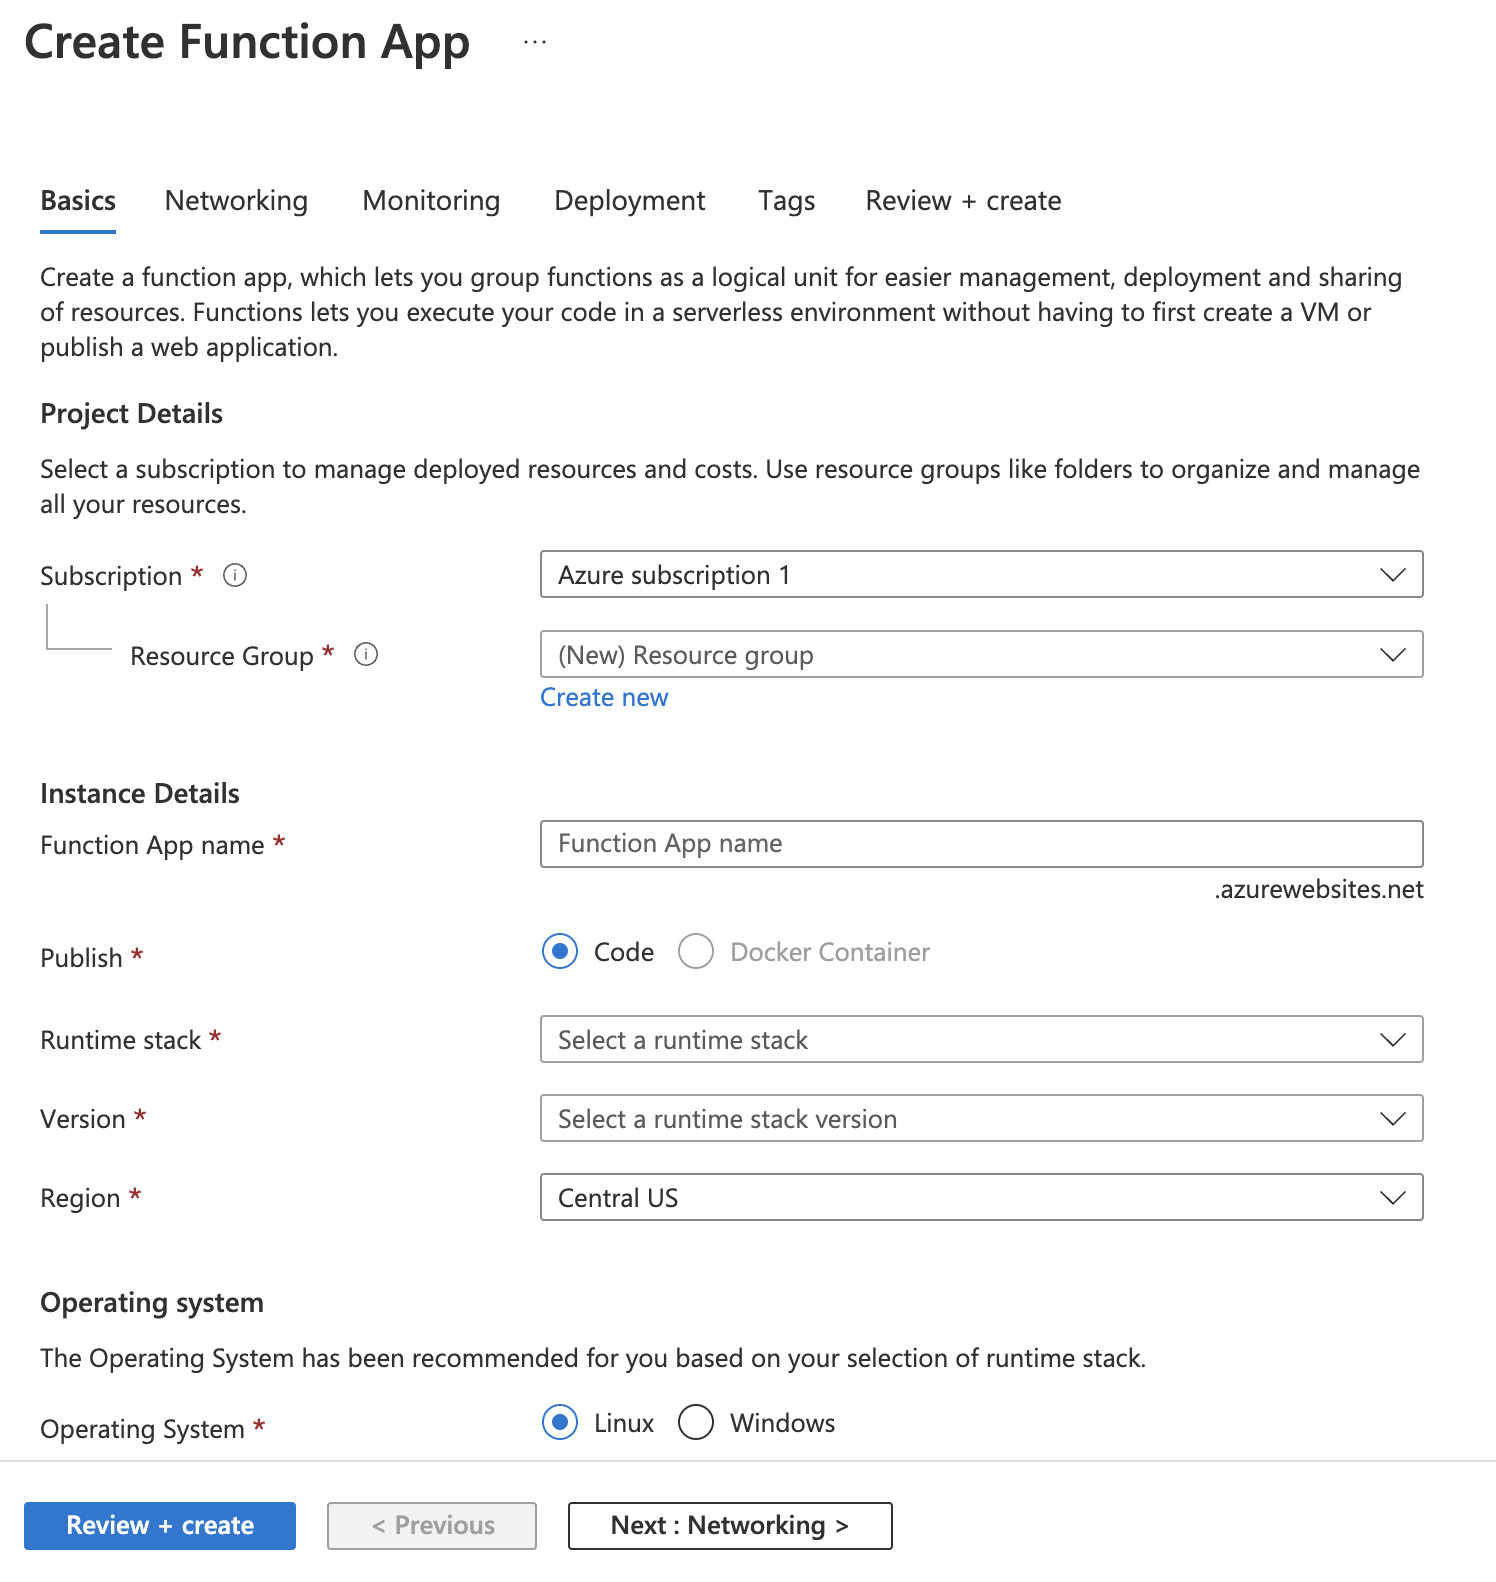The width and height of the screenshot is (1496, 1582).
Task: Open the Subscription dropdown
Action: pos(981,575)
